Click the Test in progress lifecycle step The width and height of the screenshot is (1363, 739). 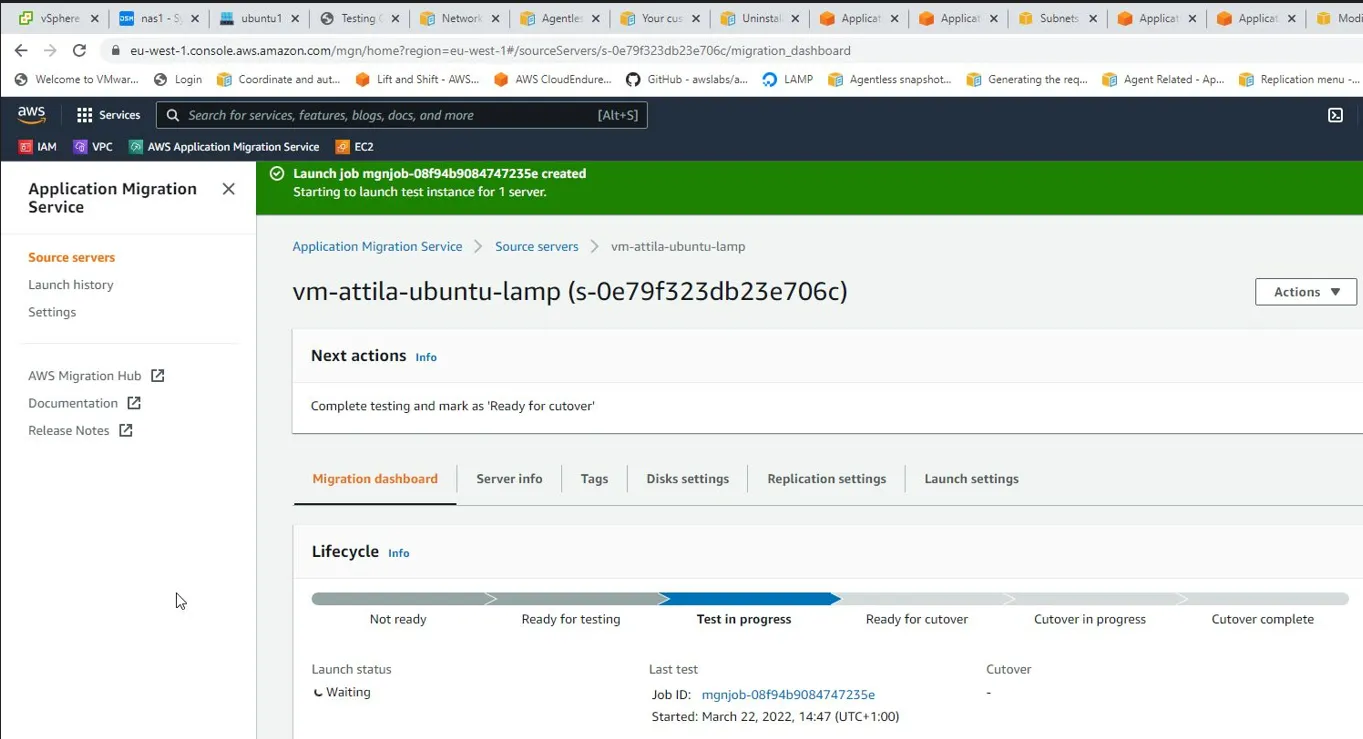point(744,619)
